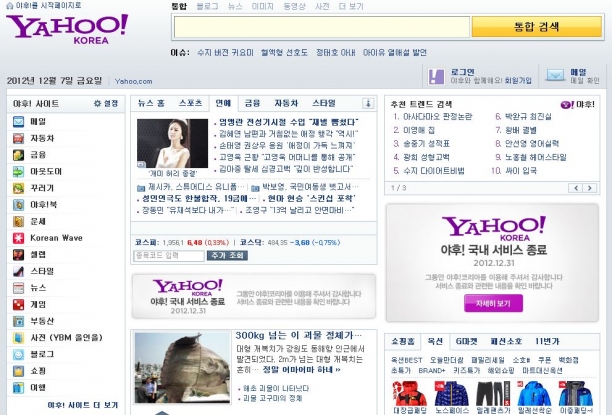
Task: Click the actress photo thumbnail in 연예 news
Action: (173, 144)
